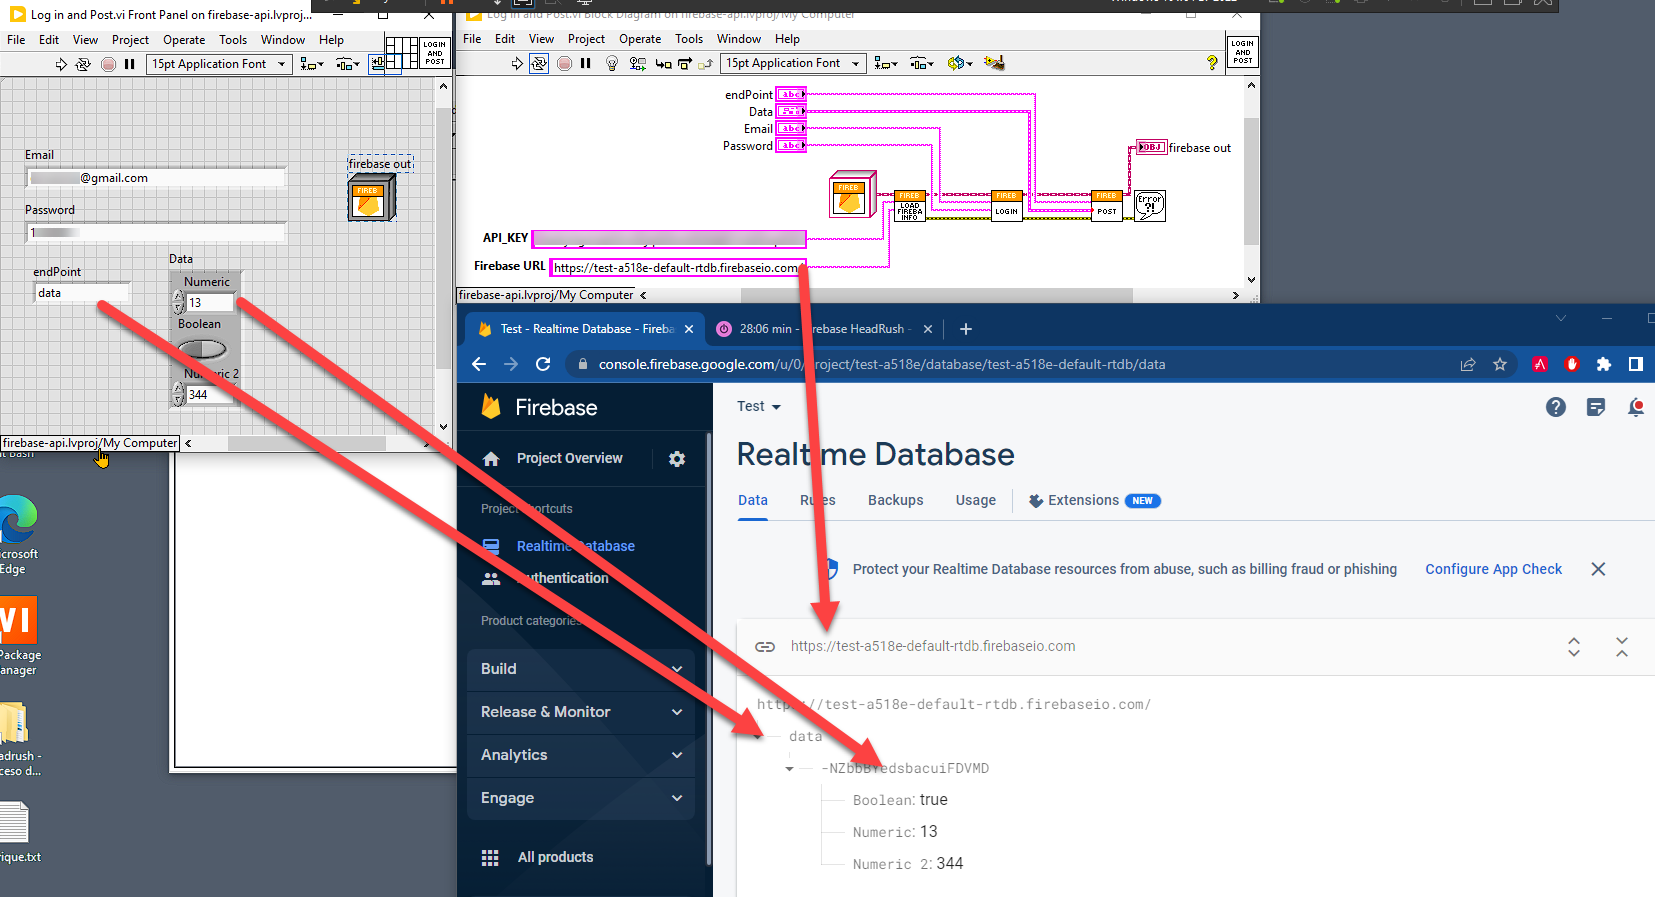Click stepper arrows of Numeric control
Screen dimensions: 1655x897
click(x=179, y=302)
